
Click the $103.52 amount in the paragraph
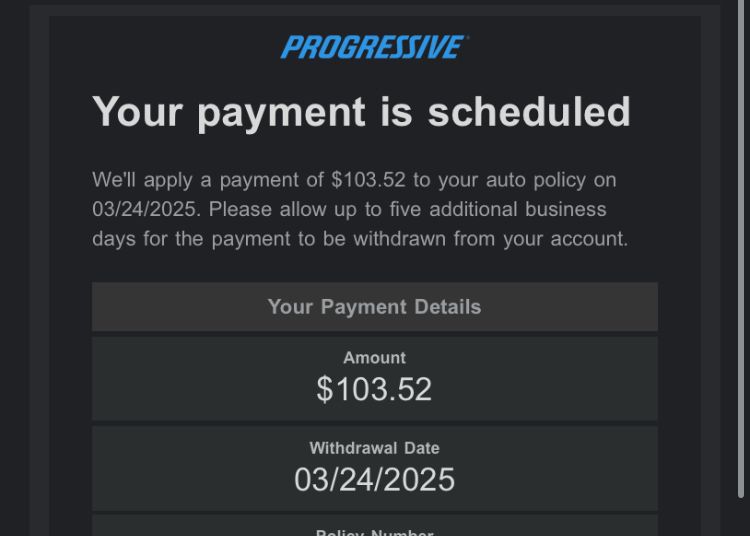tap(368, 180)
